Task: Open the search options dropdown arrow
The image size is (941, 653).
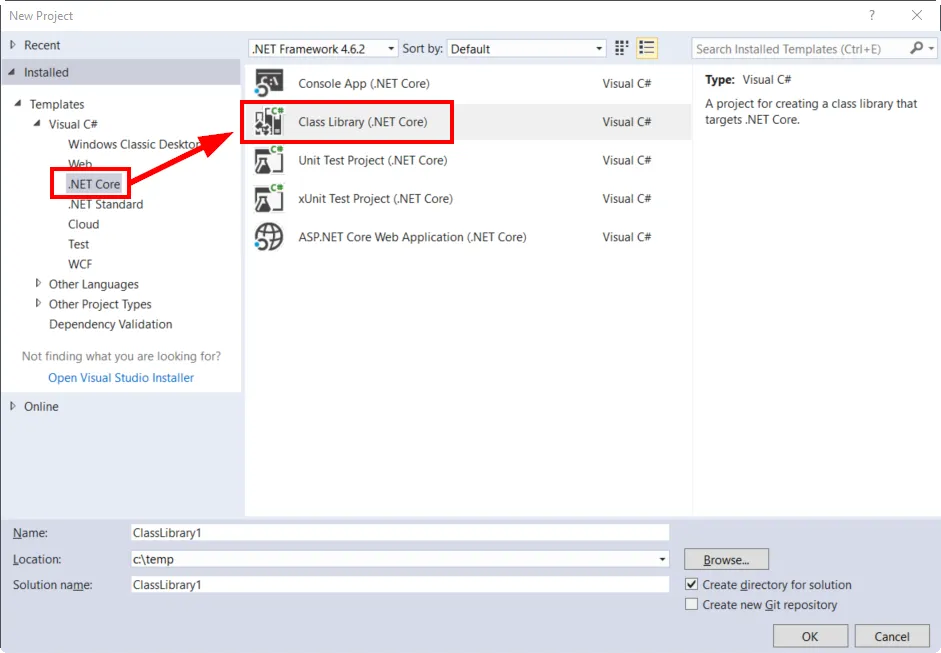Action: click(931, 48)
